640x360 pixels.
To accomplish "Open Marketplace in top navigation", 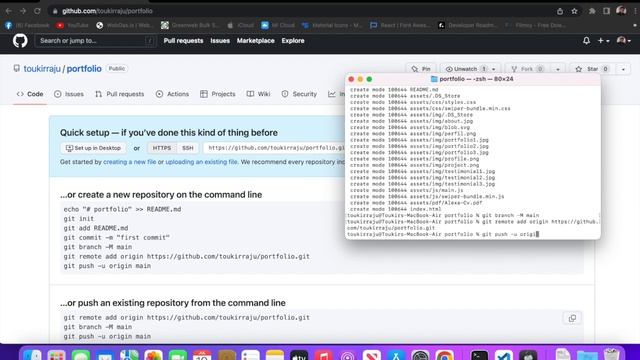I will click(256, 41).
